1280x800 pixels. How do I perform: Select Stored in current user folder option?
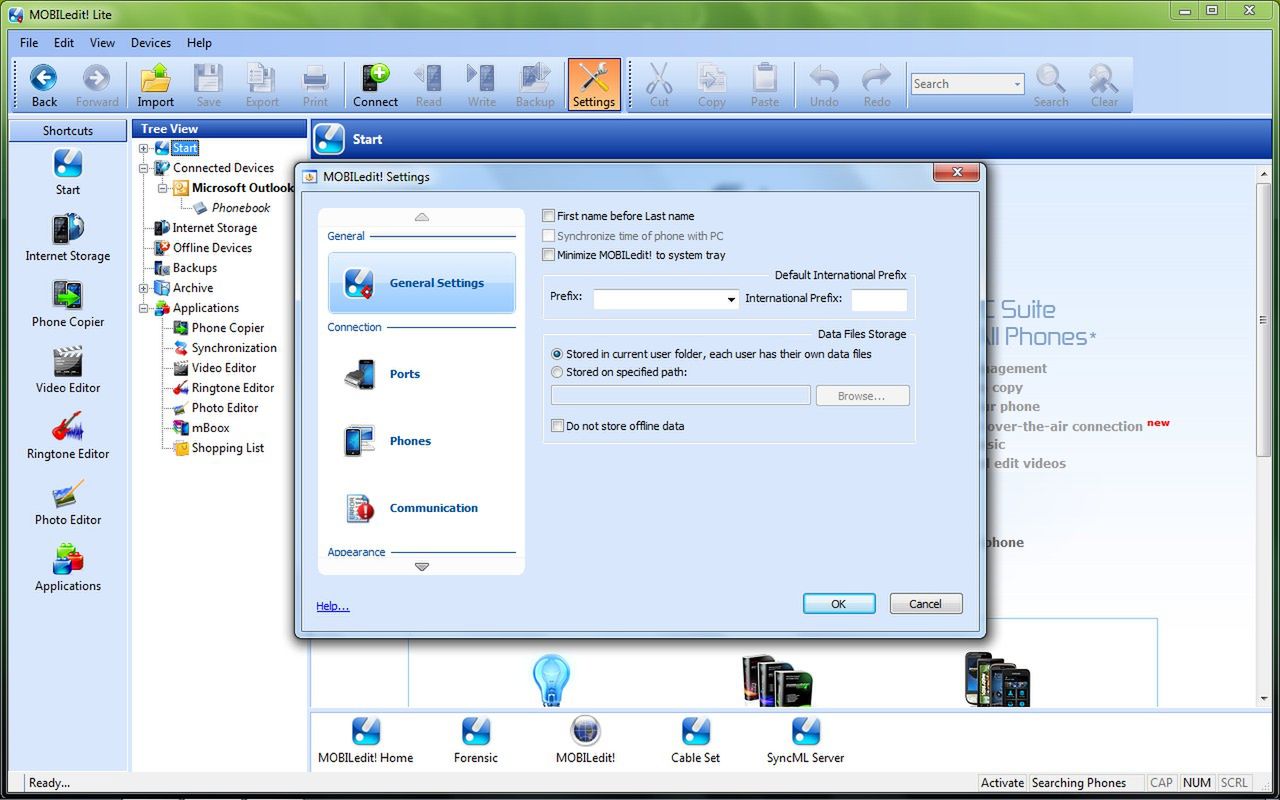[557, 354]
